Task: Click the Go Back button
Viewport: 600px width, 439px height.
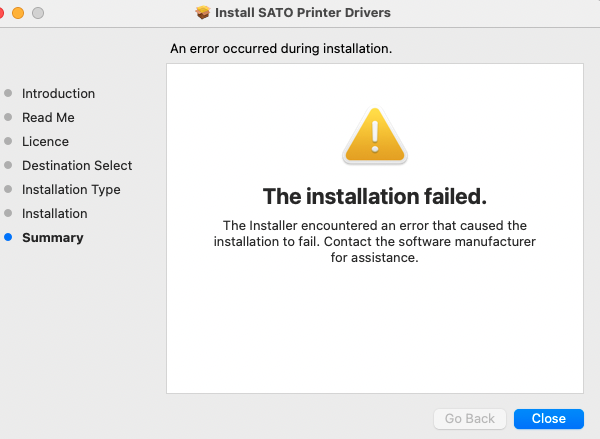Action: point(470,419)
